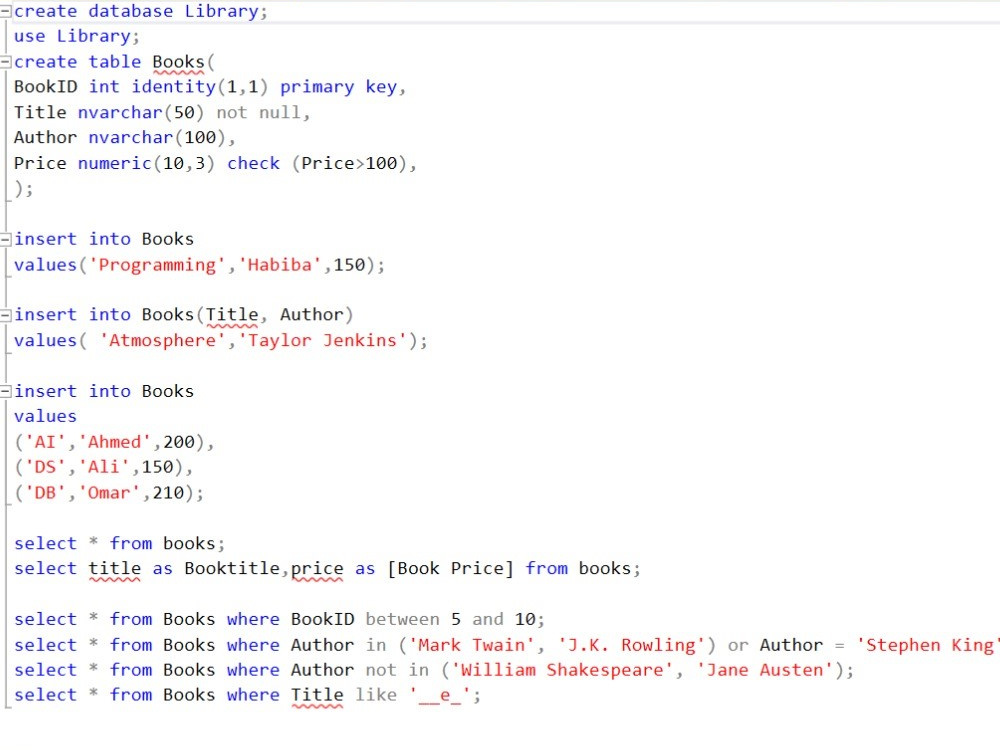Viewport: 1000px width, 750px height.
Task: Collapse the multi-row 'insert into Books' block
Action: click(5, 391)
